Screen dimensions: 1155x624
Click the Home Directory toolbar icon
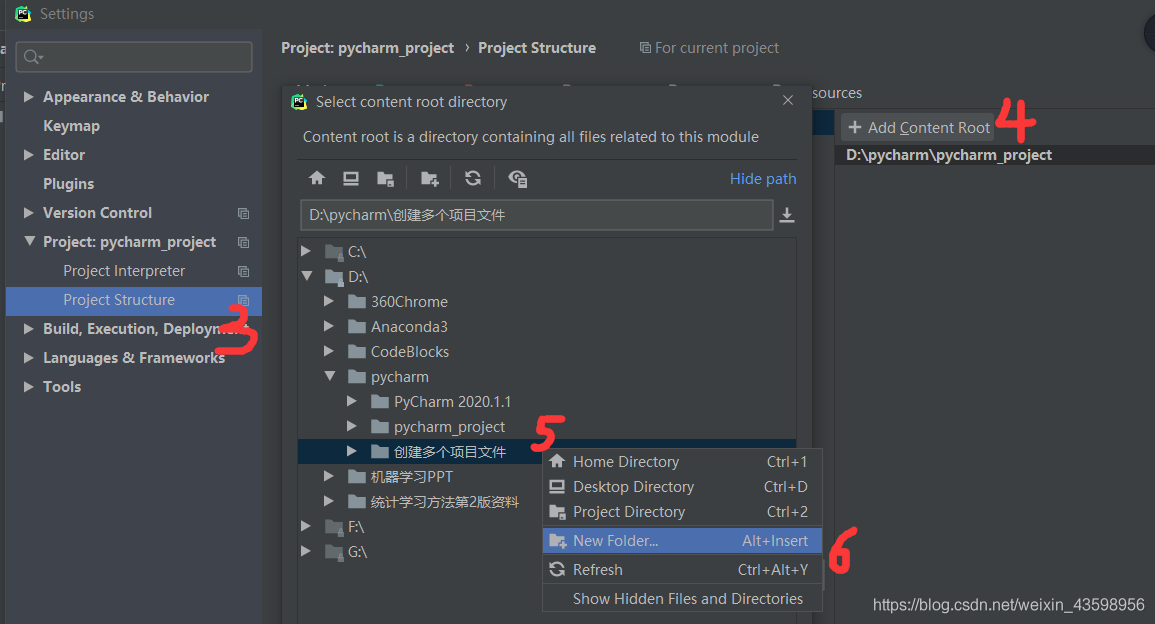(317, 178)
